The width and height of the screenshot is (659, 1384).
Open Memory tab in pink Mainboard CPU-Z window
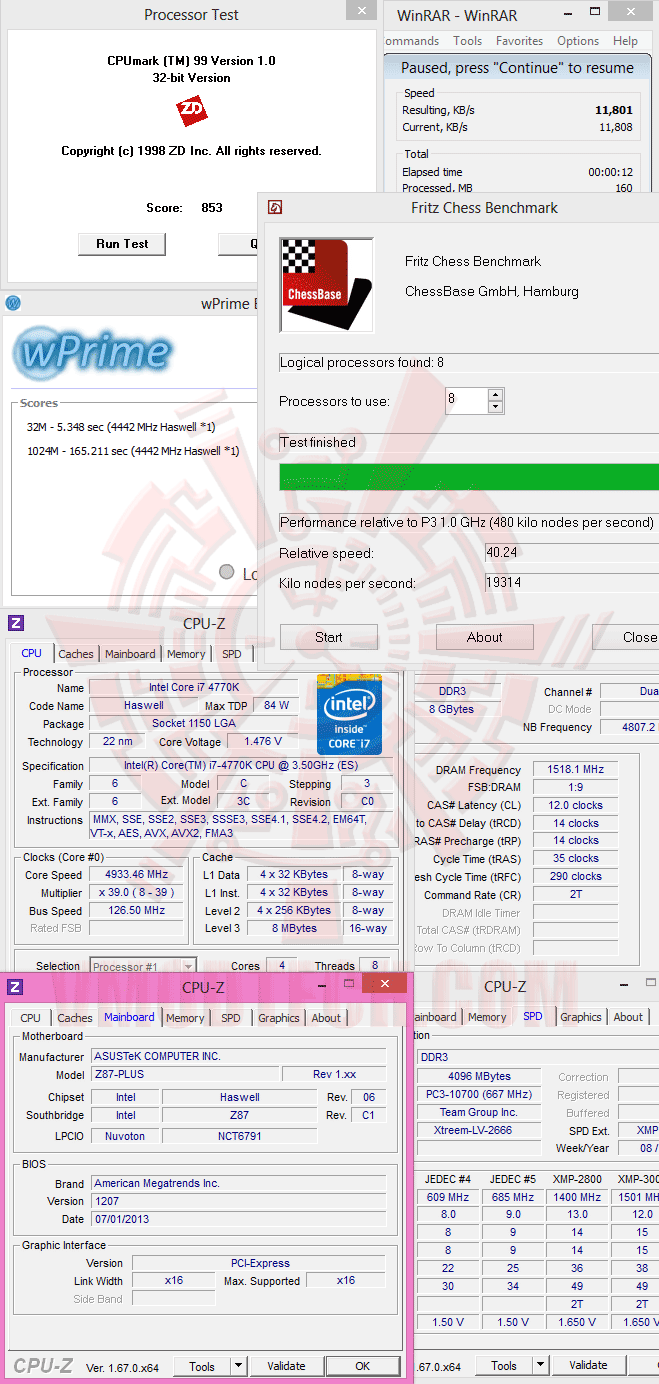pos(185,1018)
